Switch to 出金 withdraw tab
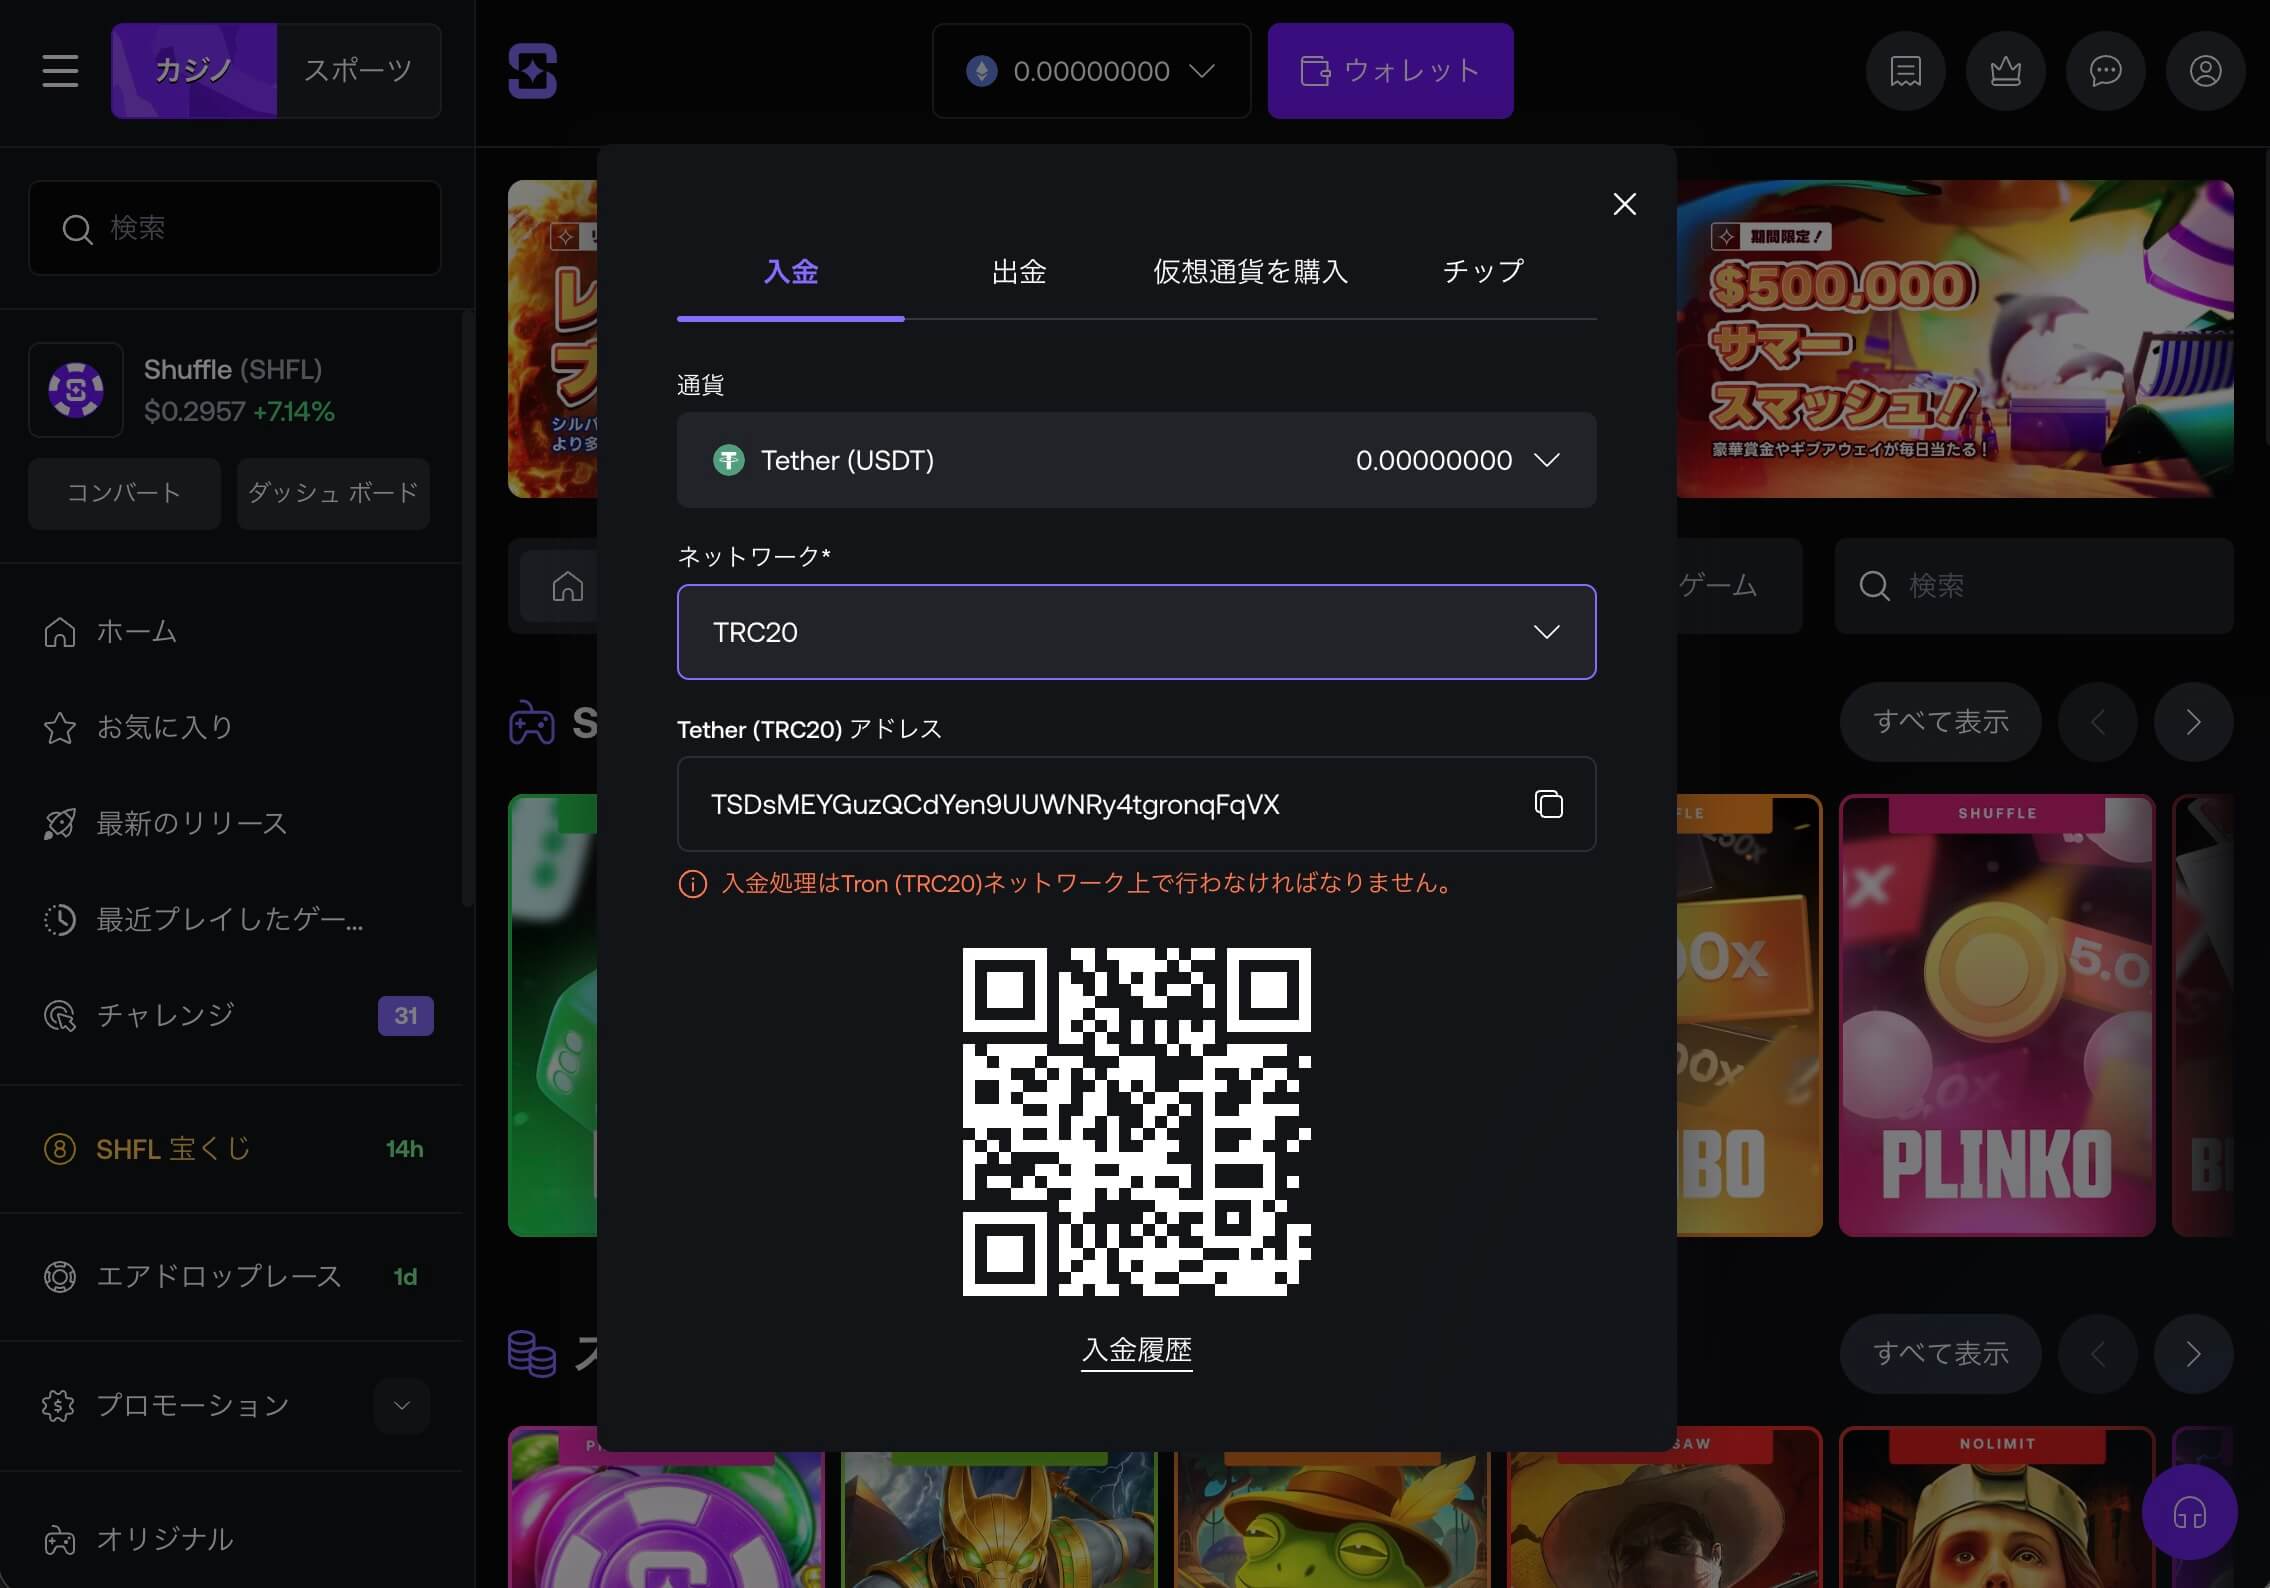This screenshot has width=2270, height=1588. click(x=1018, y=271)
